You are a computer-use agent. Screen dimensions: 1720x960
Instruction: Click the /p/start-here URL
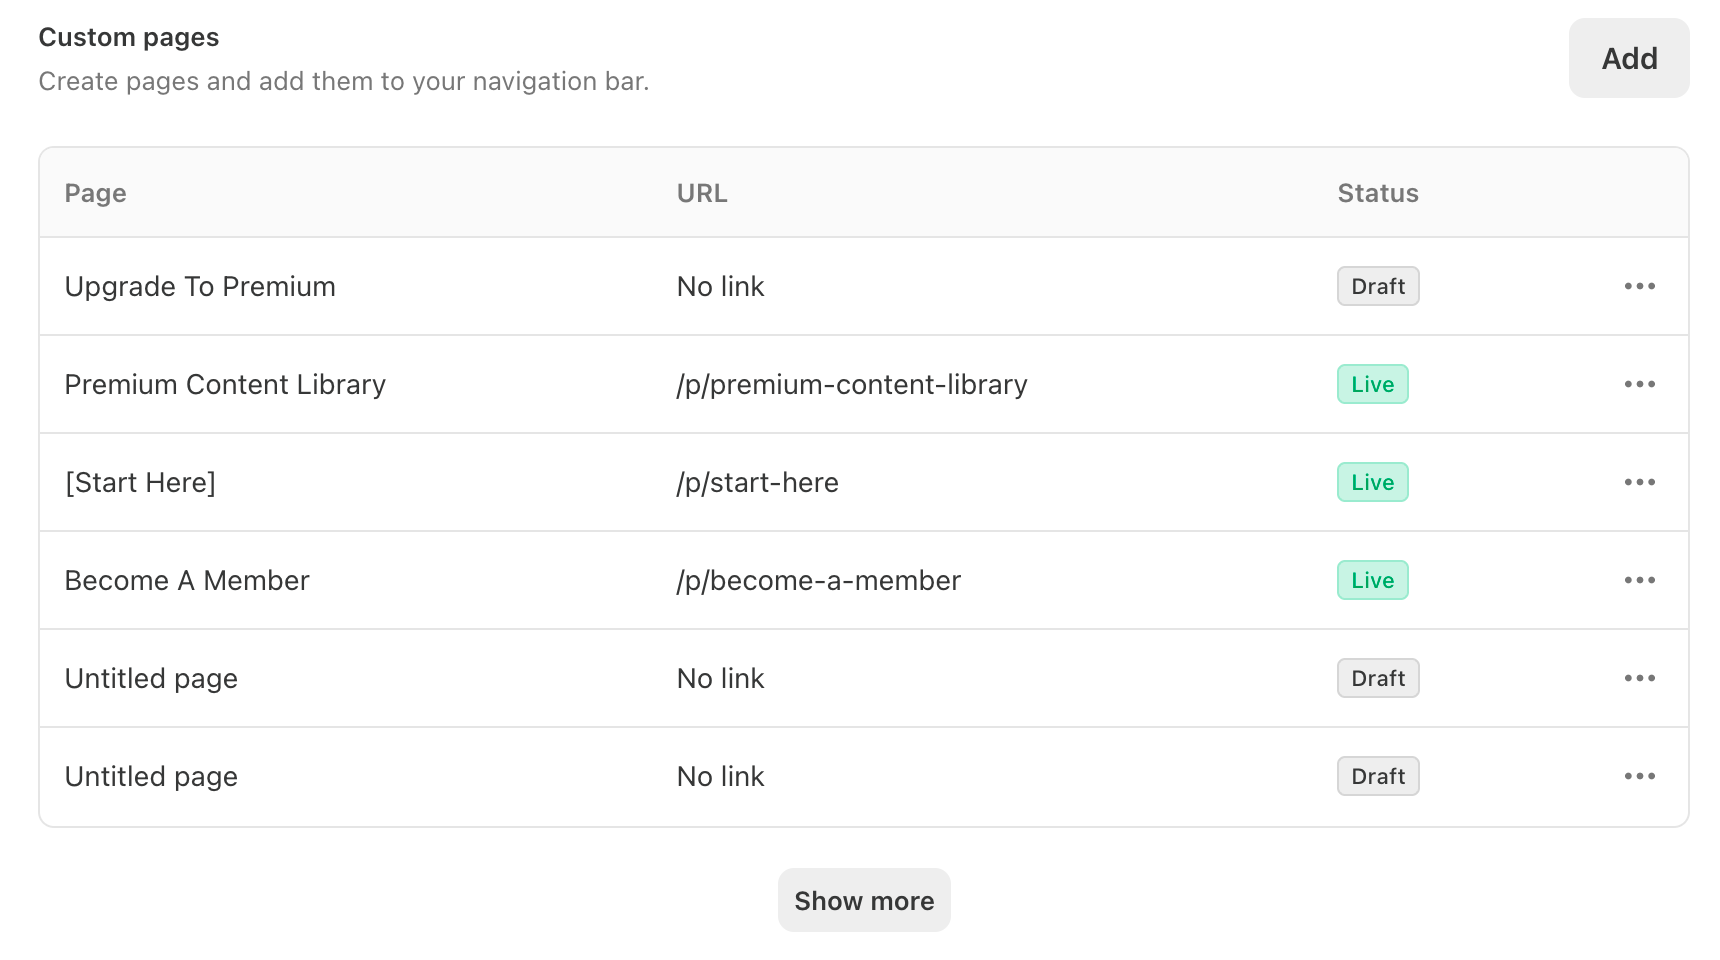coord(757,483)
